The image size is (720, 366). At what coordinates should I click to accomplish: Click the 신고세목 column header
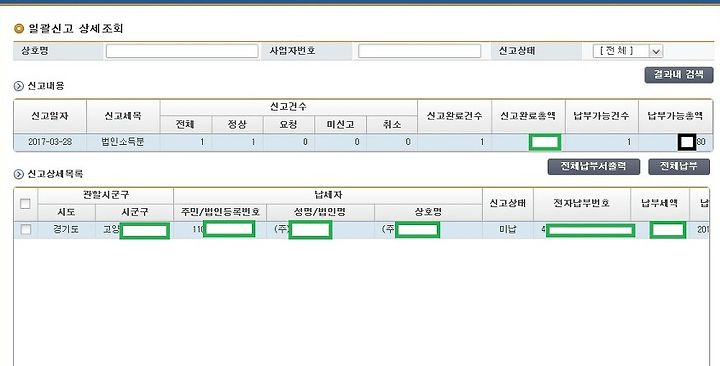[x=123, y=116]
